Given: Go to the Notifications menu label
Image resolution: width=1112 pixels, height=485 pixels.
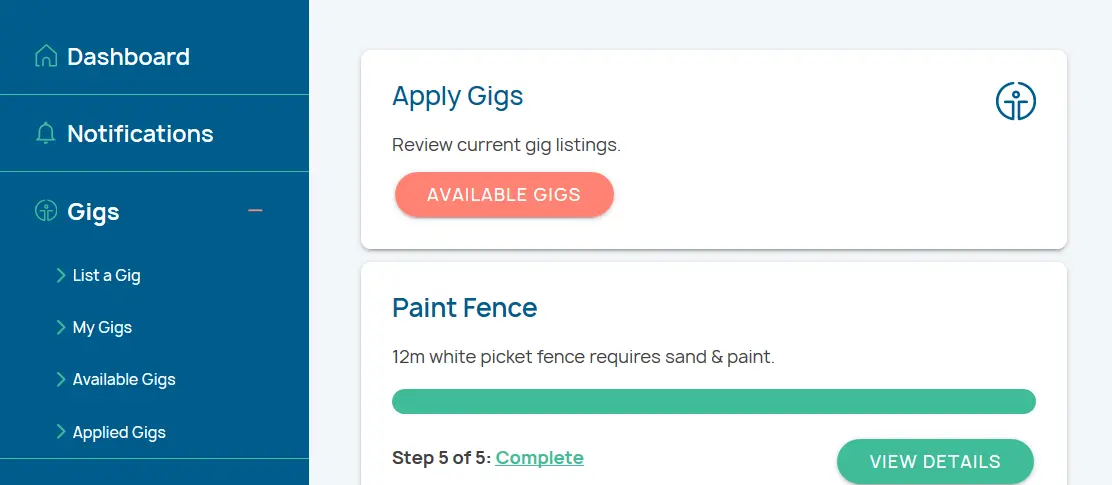Looking at the screenshot, I should 140,134.
